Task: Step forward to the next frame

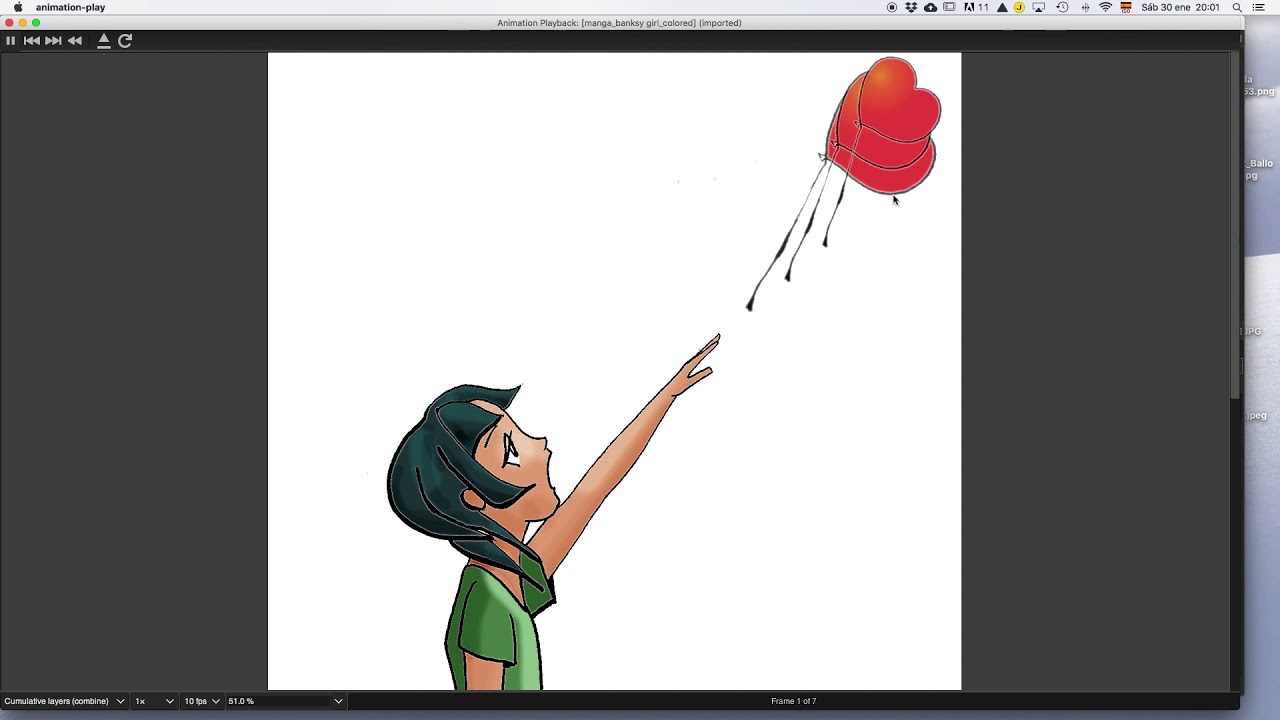Action: [53, 41]
